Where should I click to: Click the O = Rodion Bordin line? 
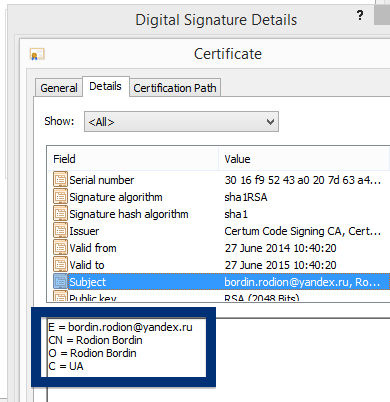click(x=92, y=353)
